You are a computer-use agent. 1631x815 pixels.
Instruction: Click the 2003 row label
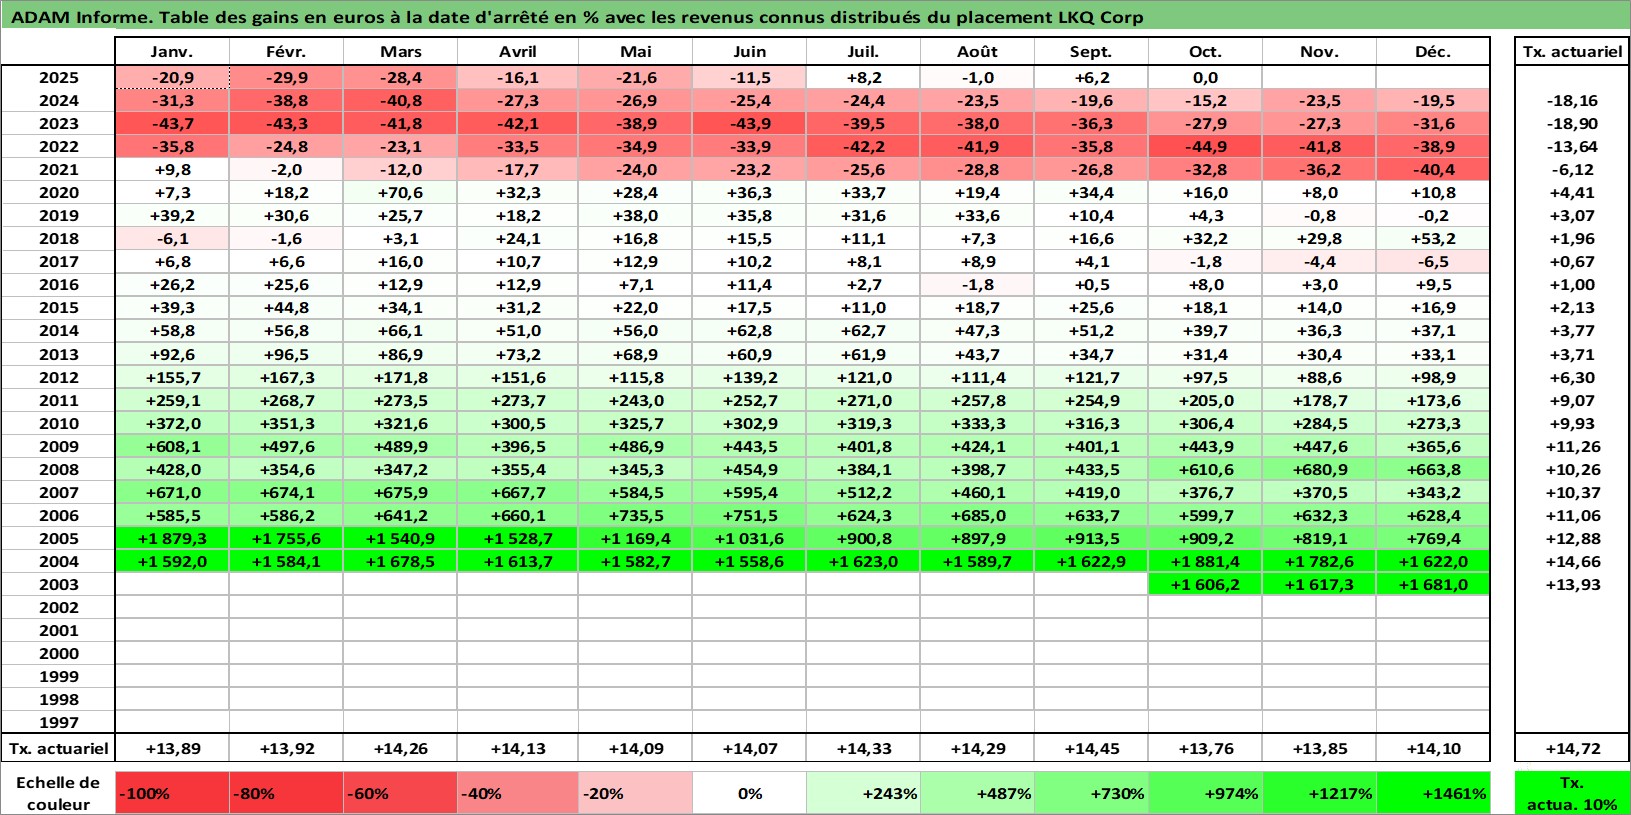(59, 585)
